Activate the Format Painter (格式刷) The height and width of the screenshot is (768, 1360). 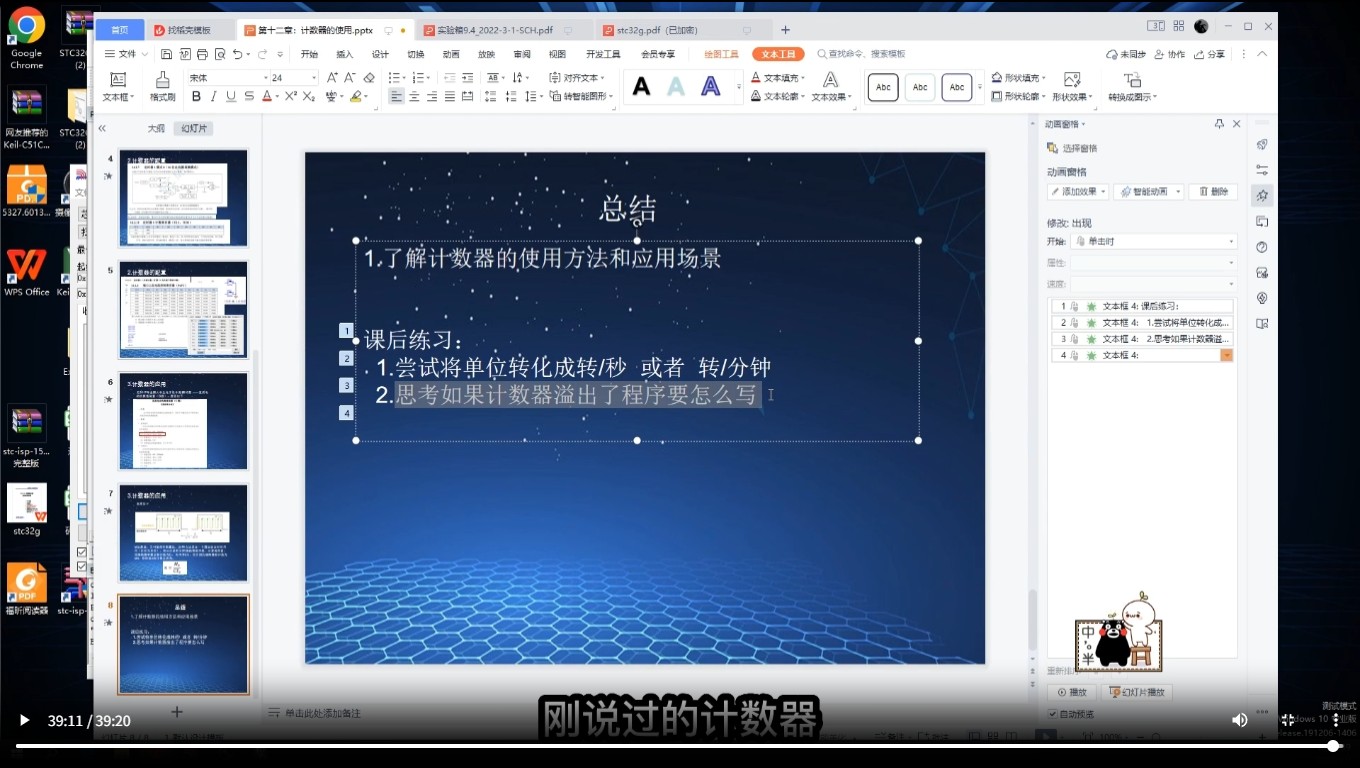(163, 87)
